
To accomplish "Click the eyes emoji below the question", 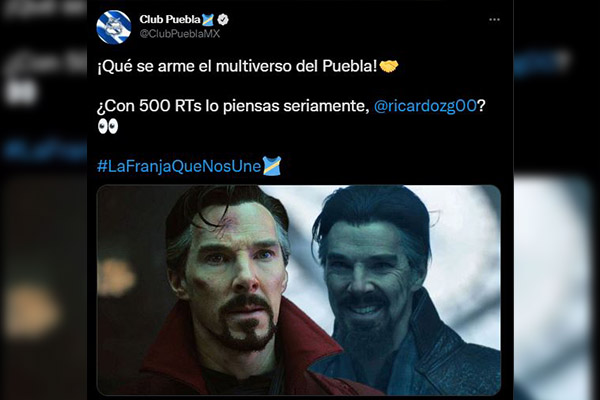I will coord(108,126).
